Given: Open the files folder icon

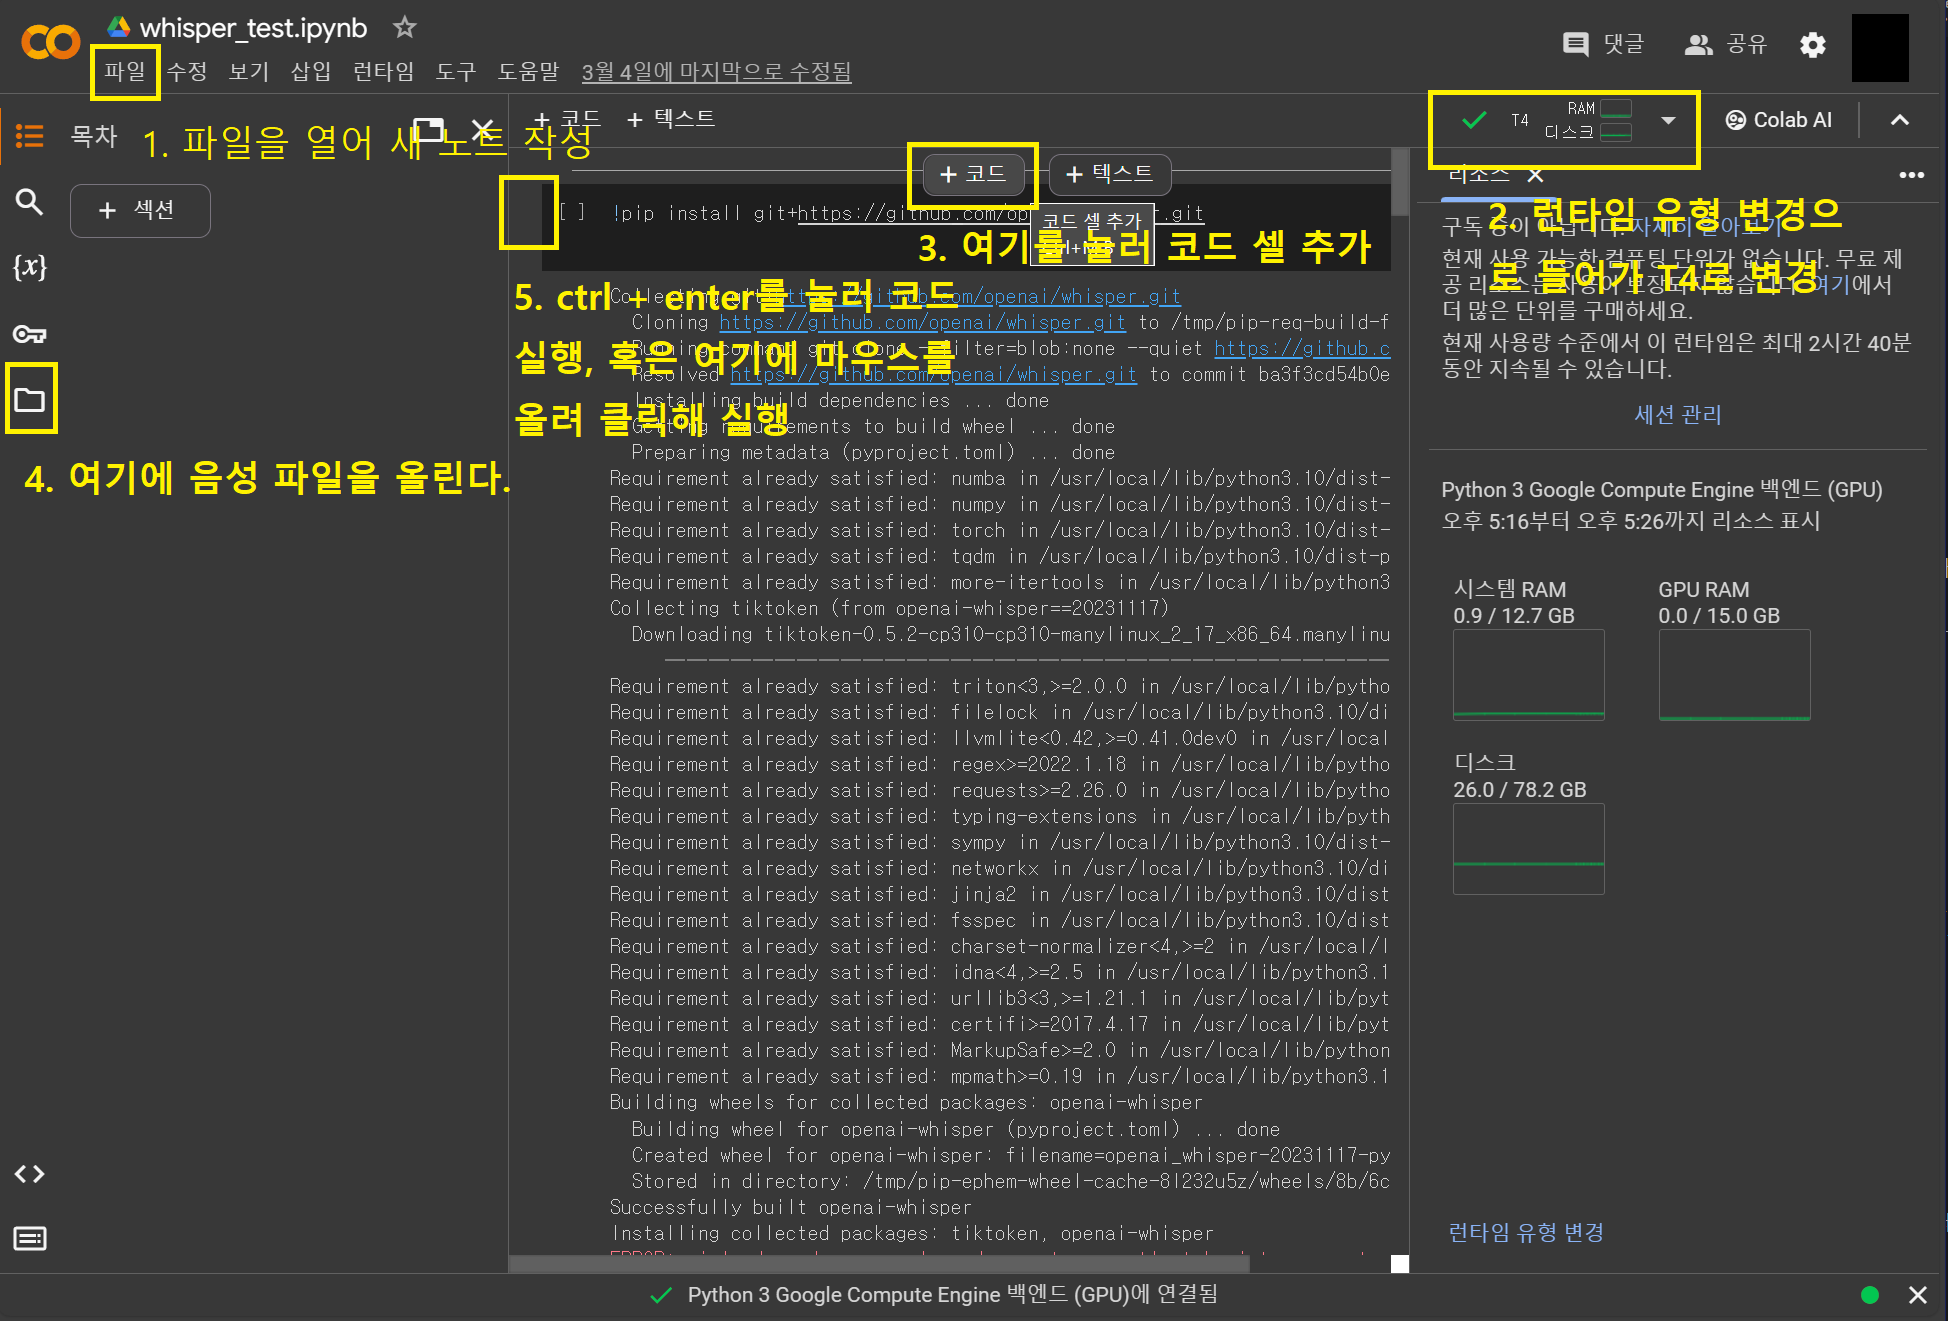Looking at the screenshot, I should tap(30, 400).
